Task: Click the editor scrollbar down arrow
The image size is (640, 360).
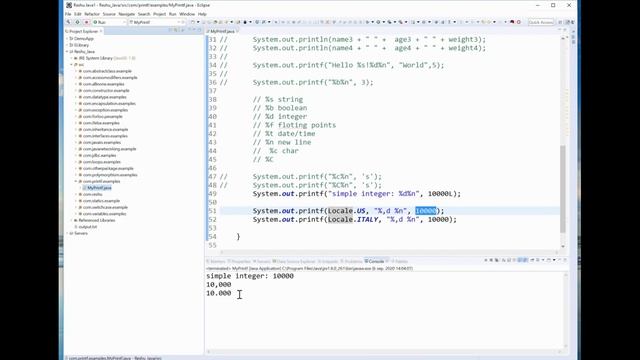Action: [563, 246]
